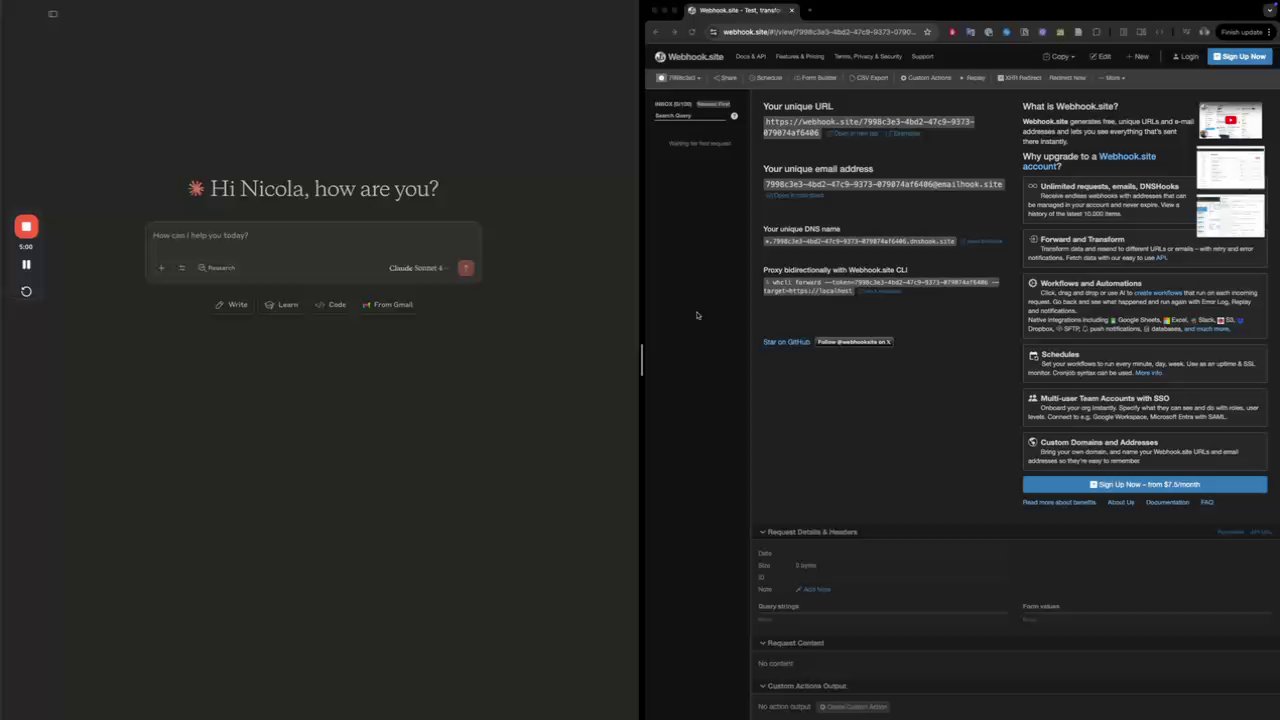Send the message with the arrow button

[x=466, y=268]
